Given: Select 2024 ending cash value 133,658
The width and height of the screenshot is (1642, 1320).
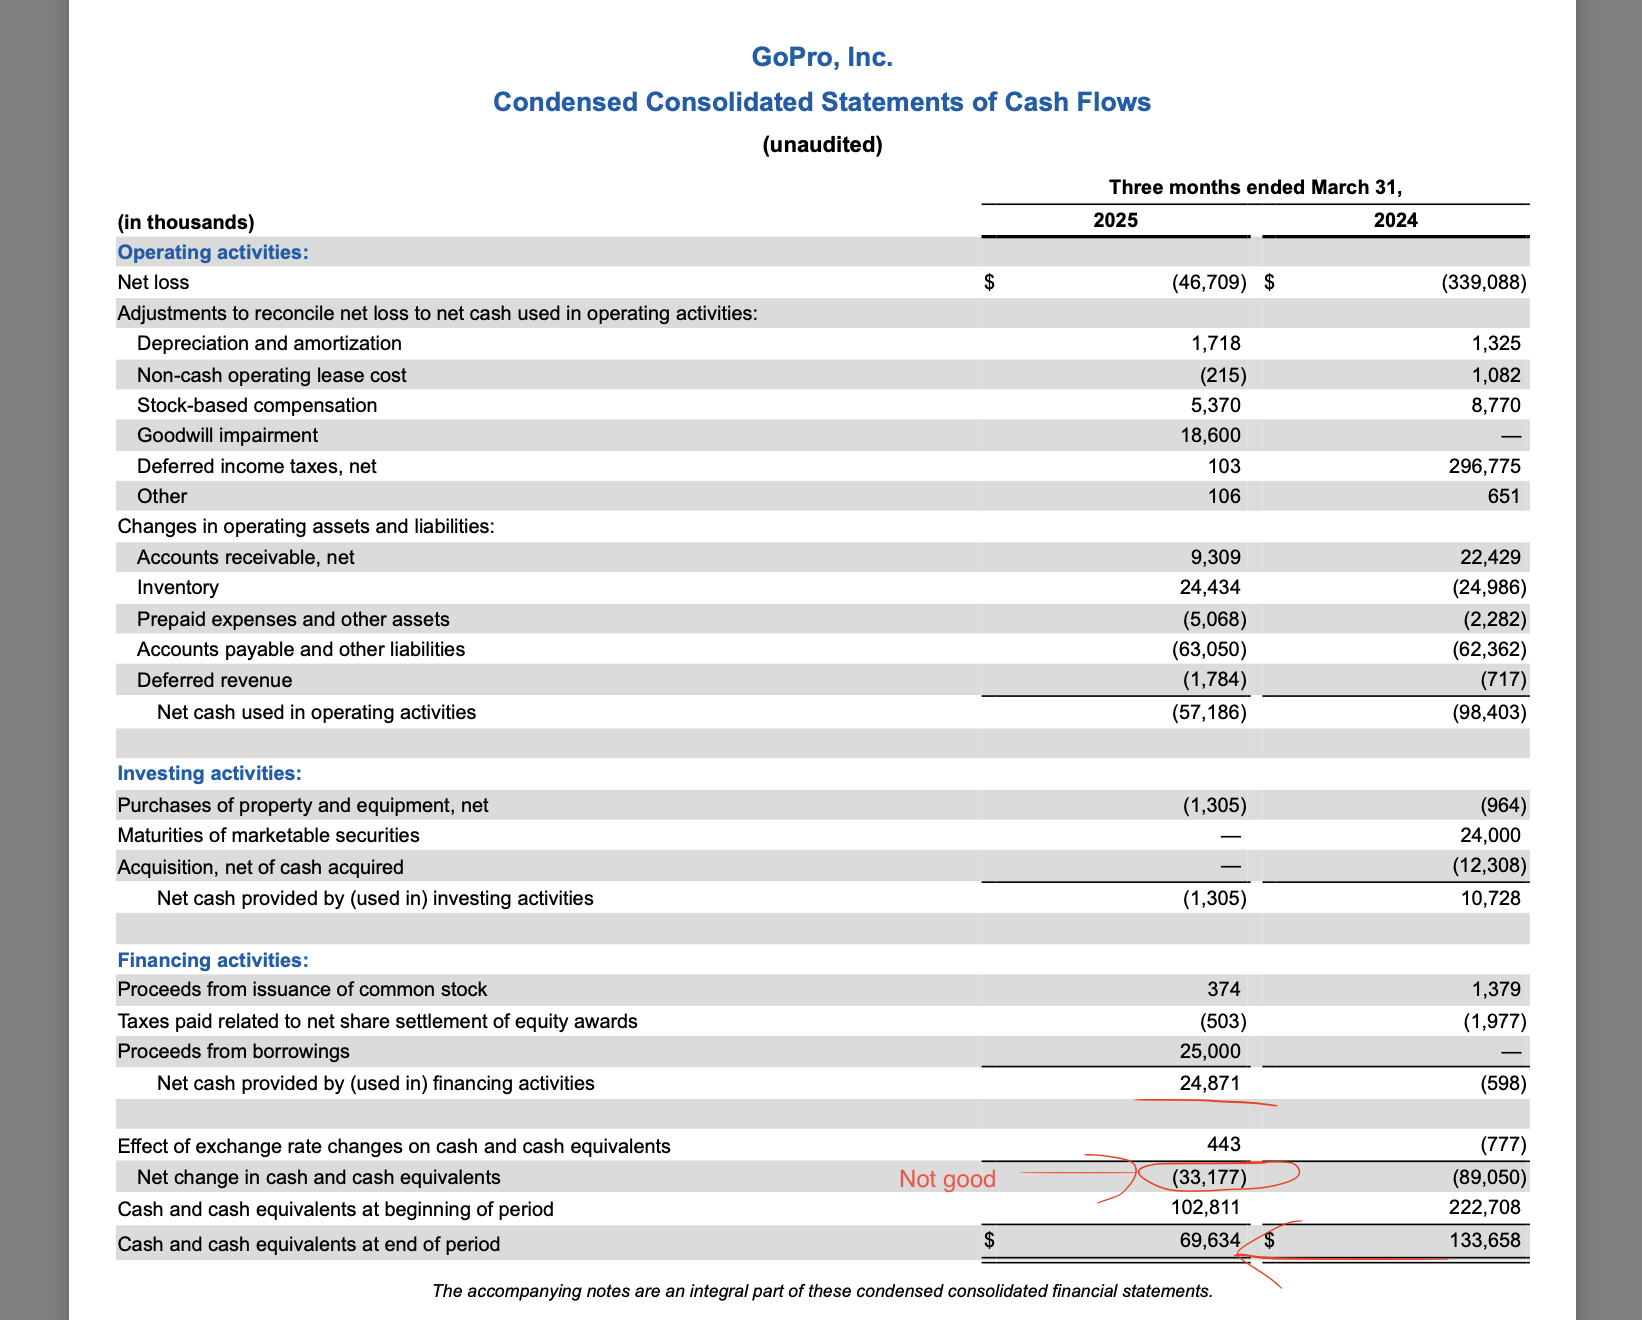Looking at the screenshot, I should (1485, 1240).
